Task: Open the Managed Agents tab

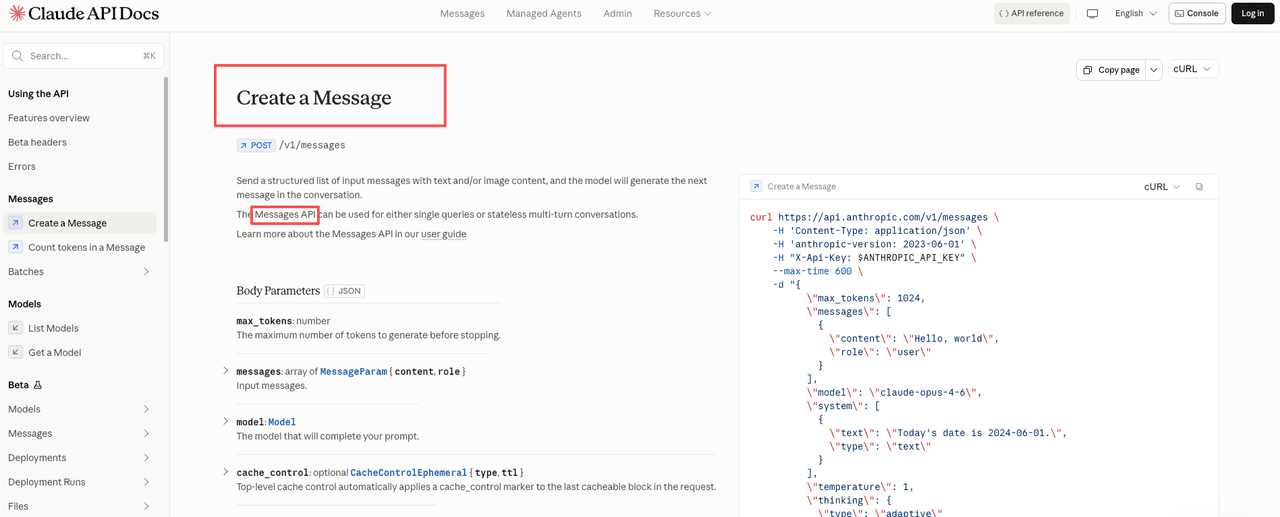Action: pos(544,14)
